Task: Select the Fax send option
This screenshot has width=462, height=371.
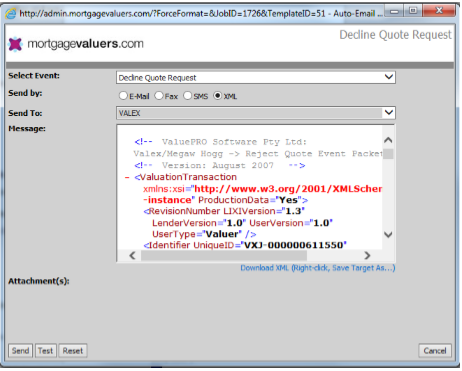Action: coord(159,96)
